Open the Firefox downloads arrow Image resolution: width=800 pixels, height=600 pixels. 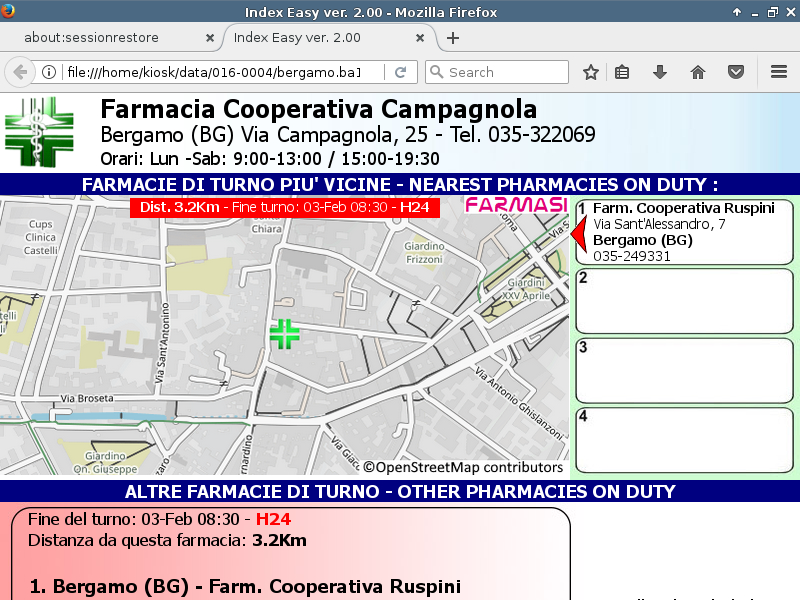click(x=660, y=72)
